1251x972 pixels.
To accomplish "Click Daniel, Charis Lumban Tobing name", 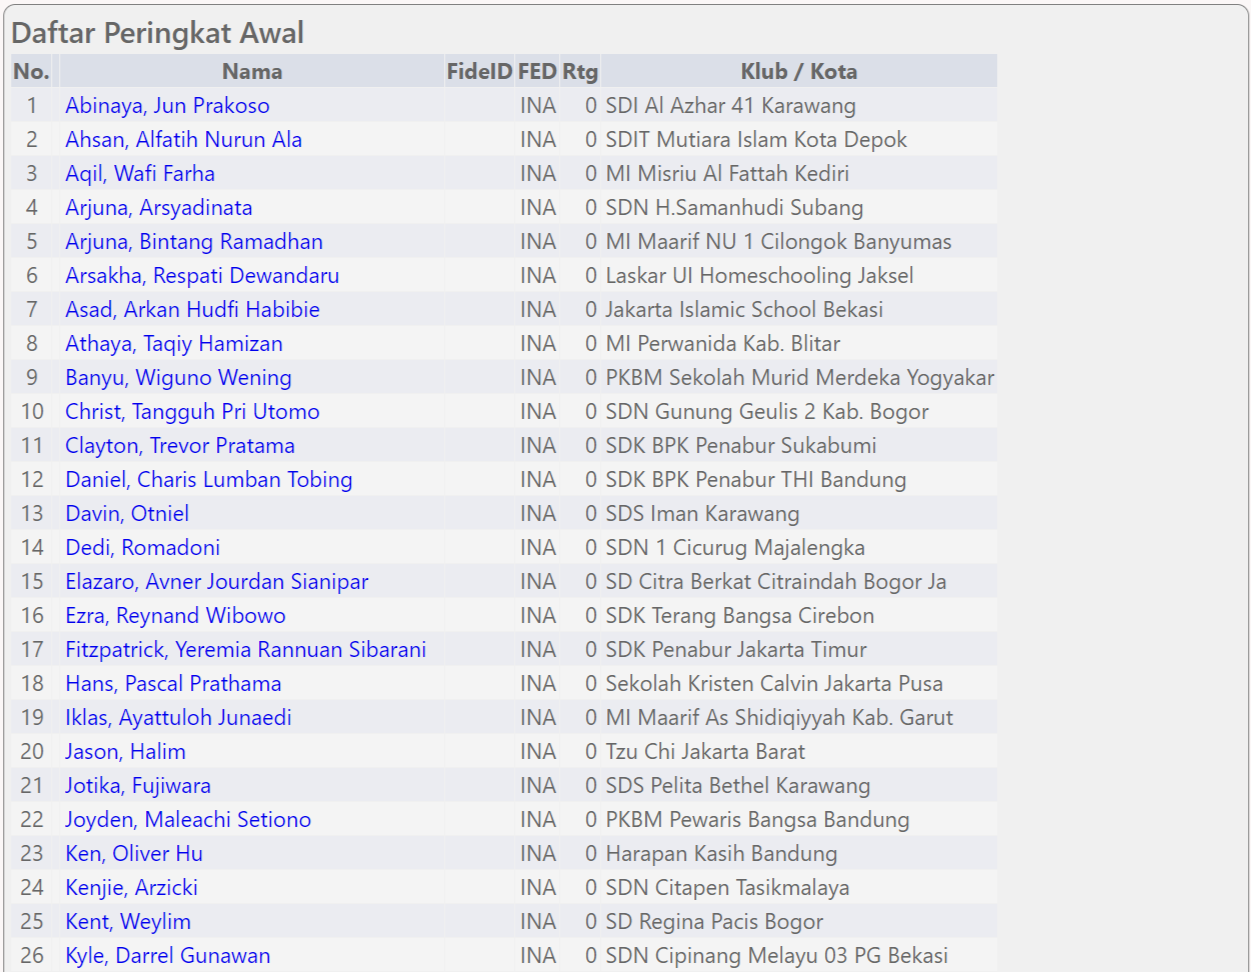I will [209, 480].
